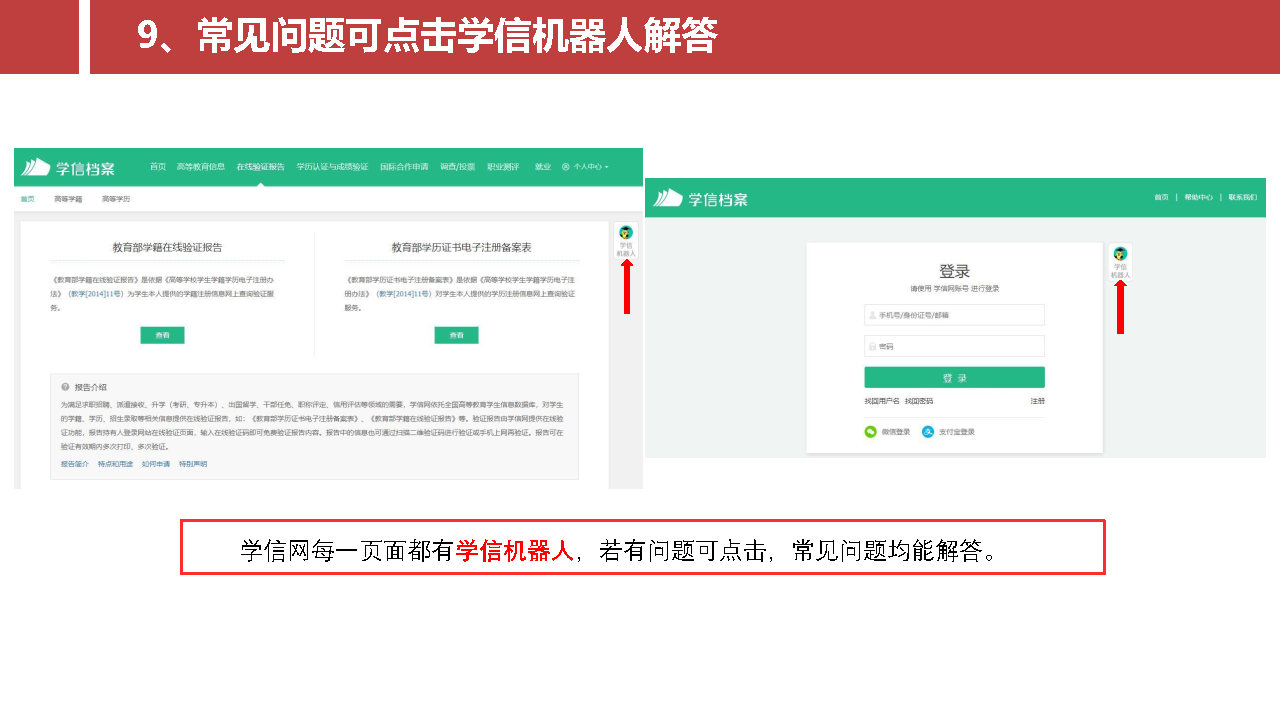Viewport: 1280px width, 720px height.
Task: Focus the 密码 password field
Action: [954, 346]
